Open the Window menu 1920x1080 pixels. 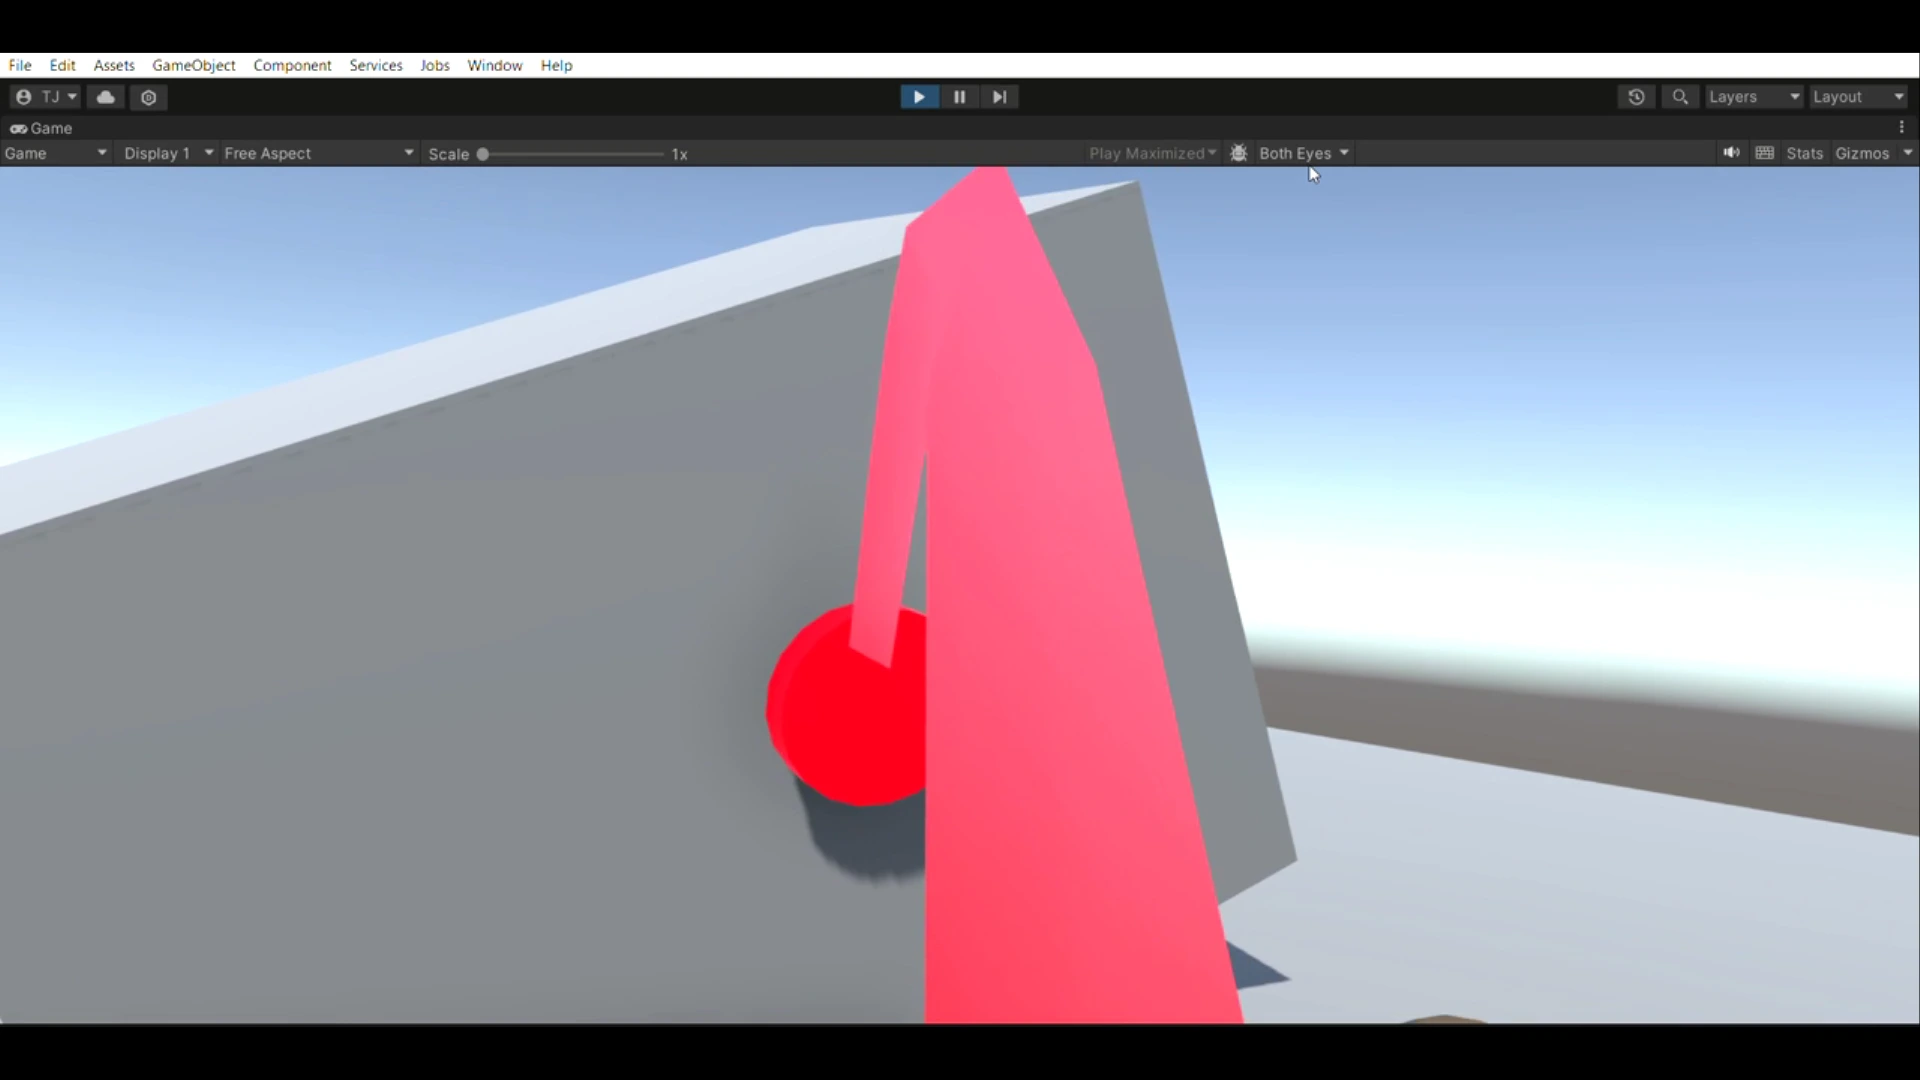tap(495, 65)
